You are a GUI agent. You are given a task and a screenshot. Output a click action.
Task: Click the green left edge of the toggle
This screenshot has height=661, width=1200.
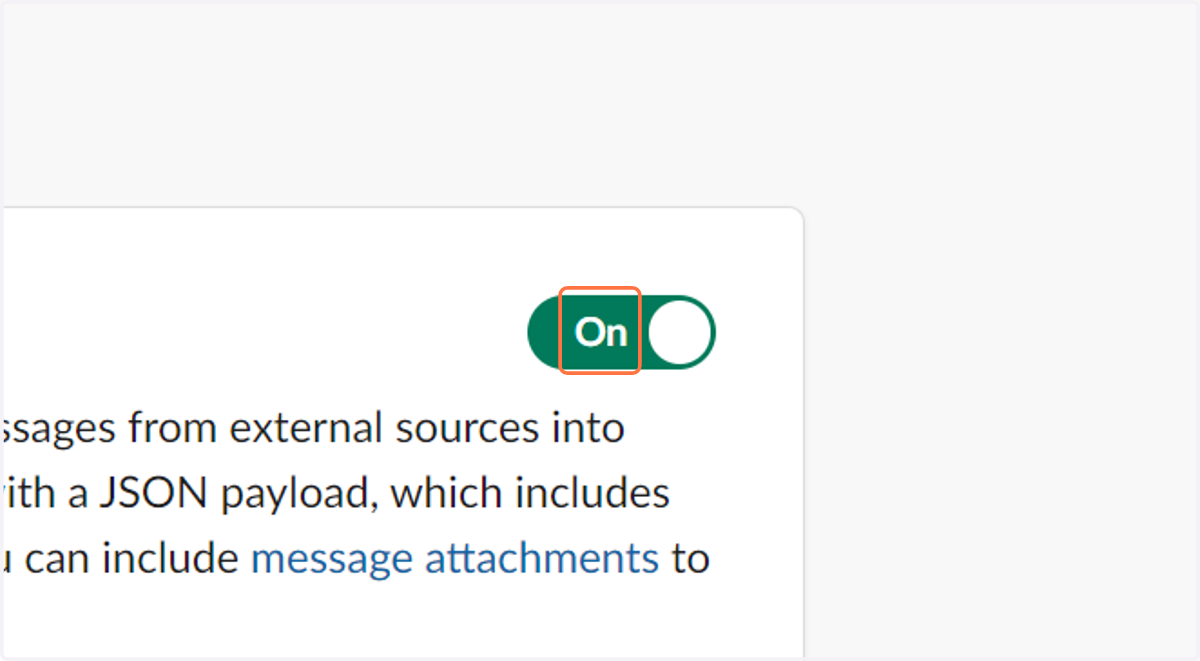click(543, 332)
